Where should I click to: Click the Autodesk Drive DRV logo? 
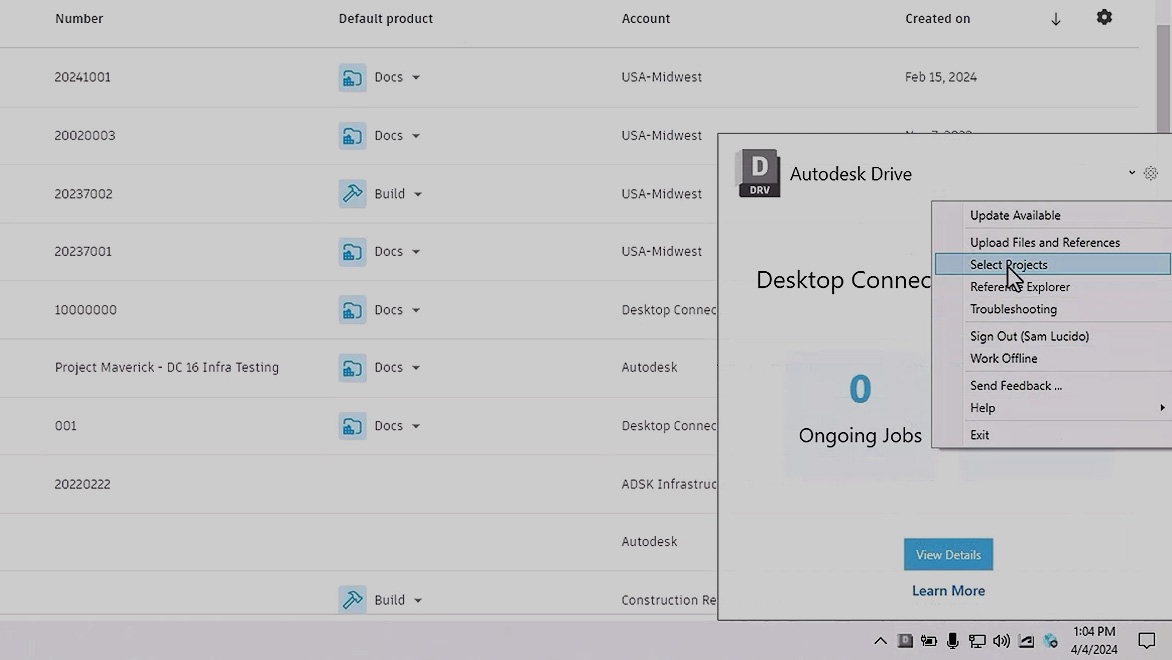pos(758,173)
